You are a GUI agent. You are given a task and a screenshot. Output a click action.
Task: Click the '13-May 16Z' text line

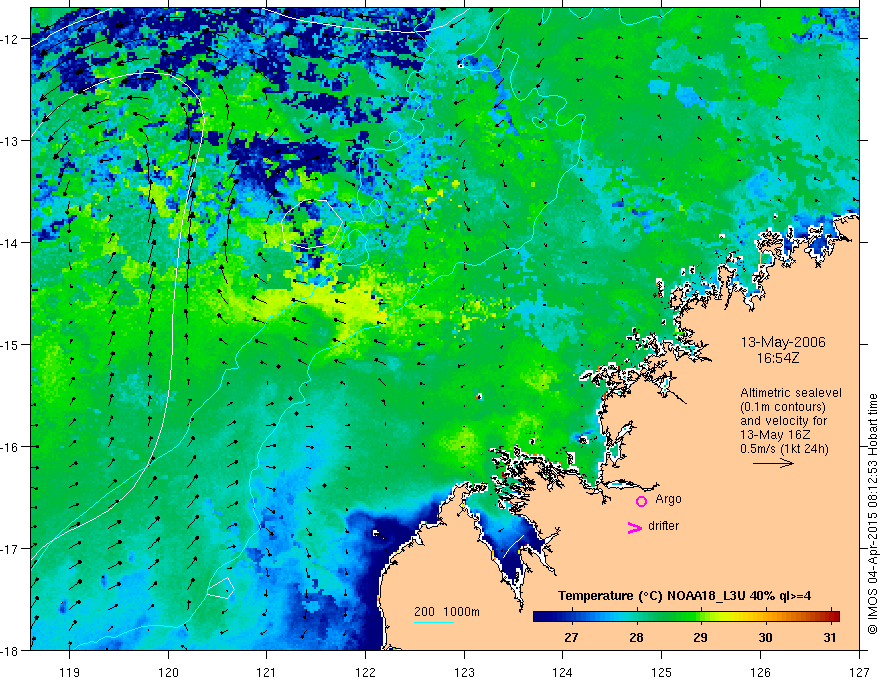point(775,435)
